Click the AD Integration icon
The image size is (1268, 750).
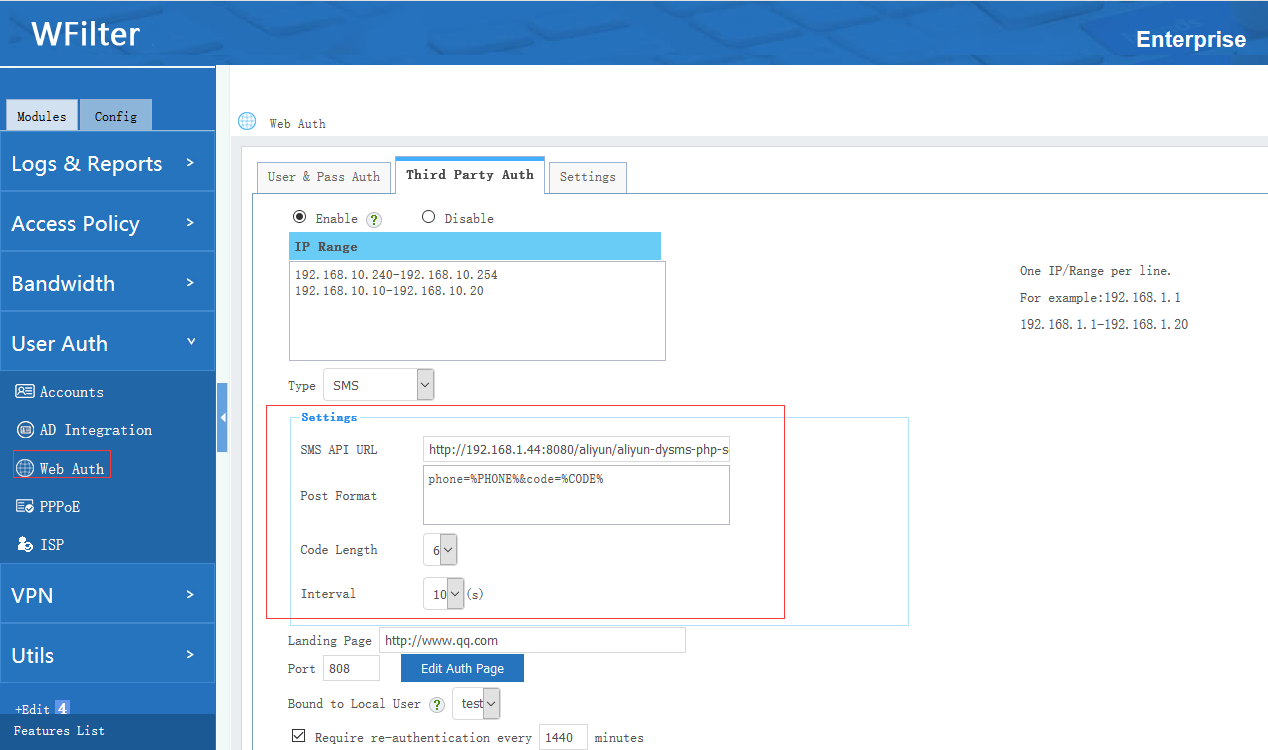pyautogui.click(x=25, y=430)
